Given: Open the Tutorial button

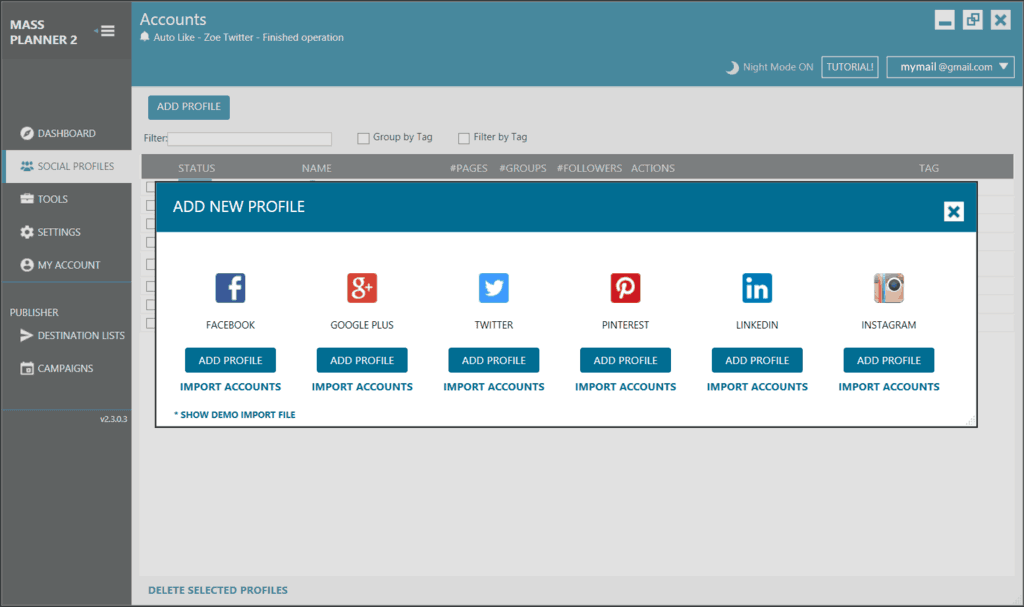Looking at the screenshot, I should (x=850, y=67).
